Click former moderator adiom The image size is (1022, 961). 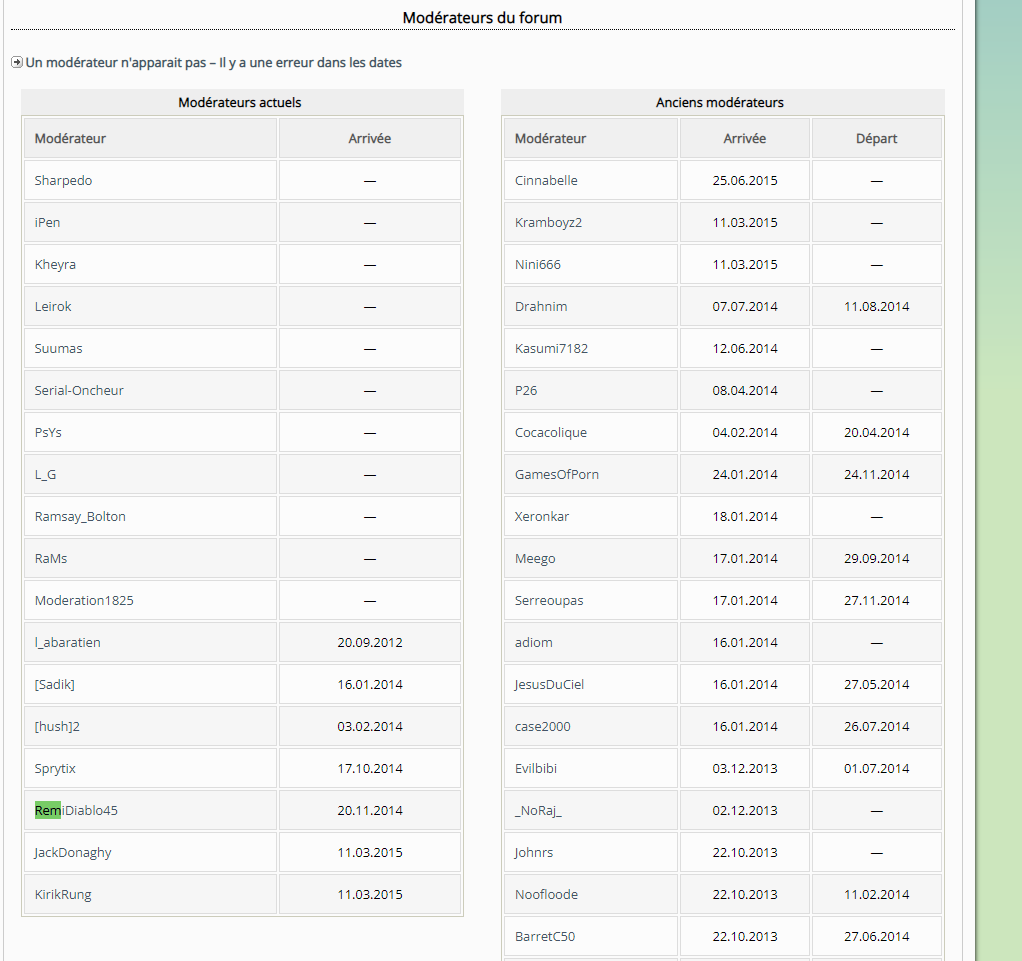533,642
